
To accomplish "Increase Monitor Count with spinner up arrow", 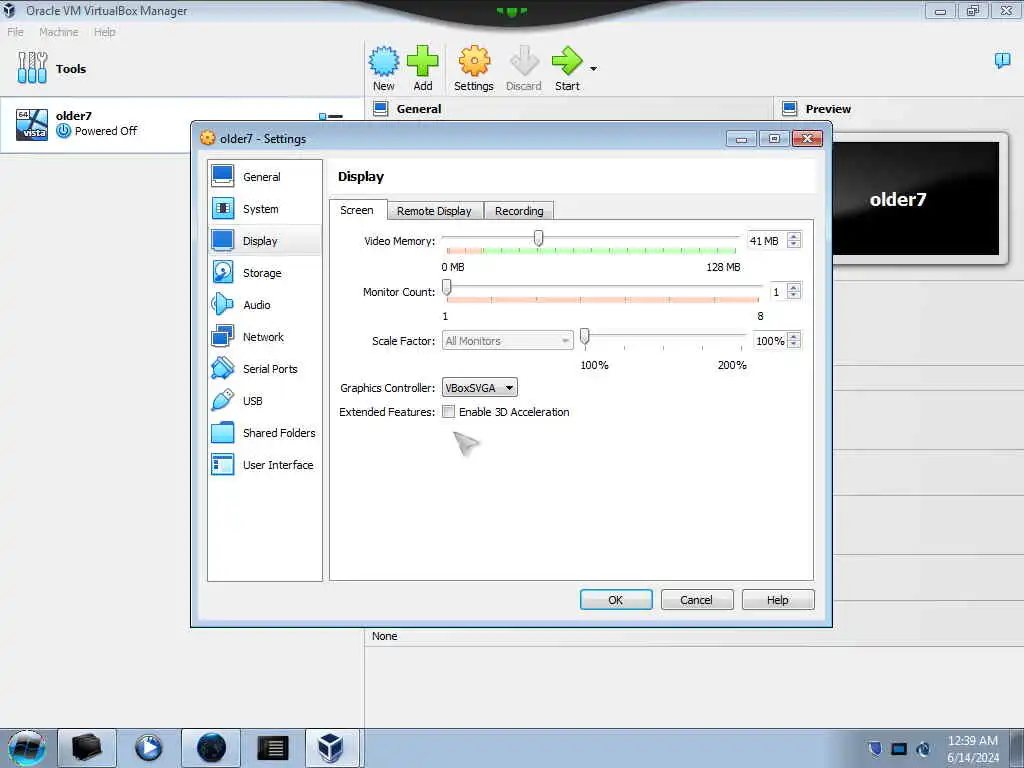I will click(x=793, y=287).
